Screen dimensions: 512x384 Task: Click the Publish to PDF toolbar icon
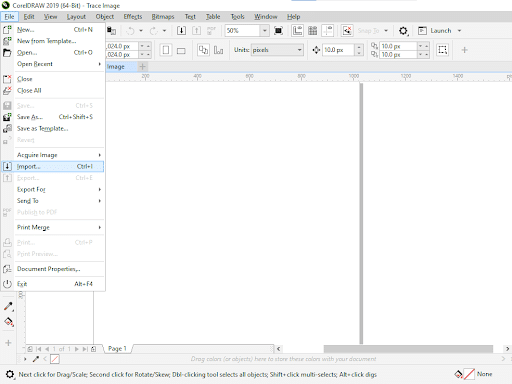(211, 31)
